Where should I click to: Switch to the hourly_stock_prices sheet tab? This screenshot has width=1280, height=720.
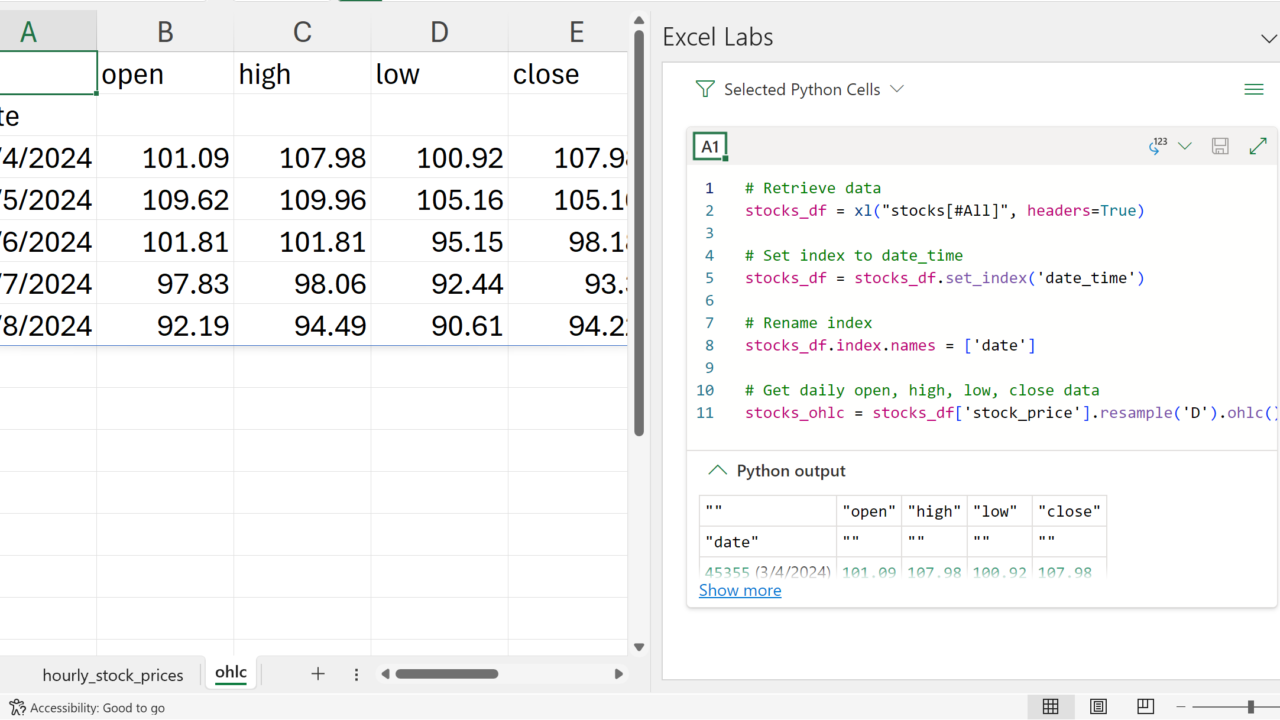click(113, 675)
